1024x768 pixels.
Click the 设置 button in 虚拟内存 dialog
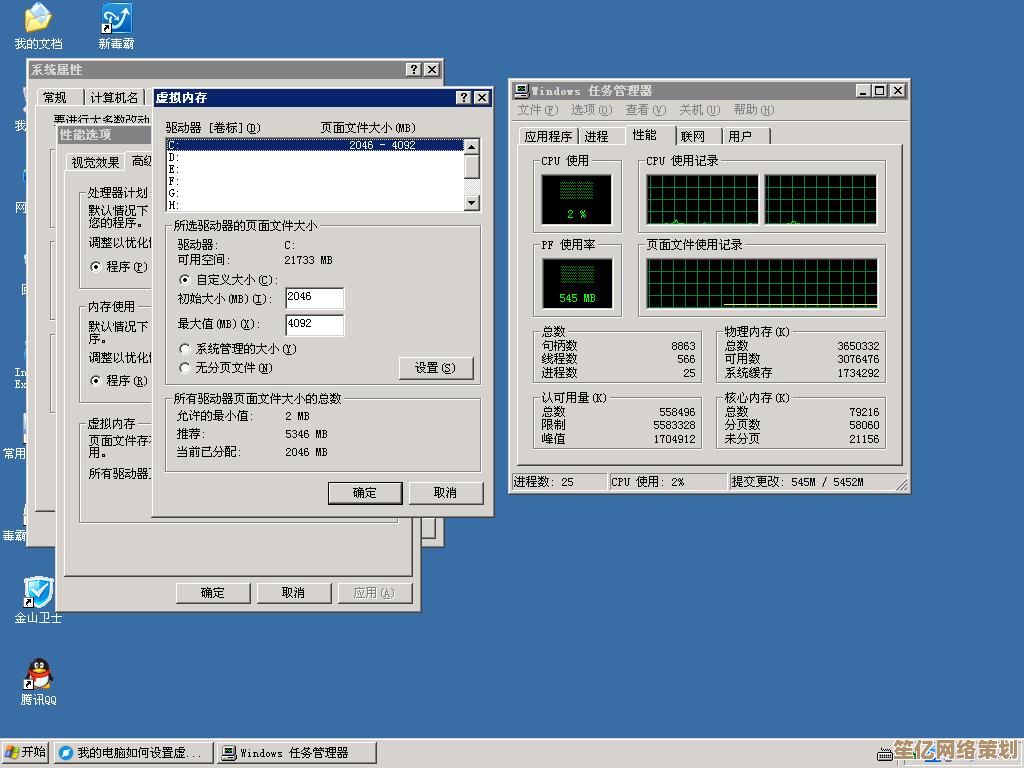[436, 368]
